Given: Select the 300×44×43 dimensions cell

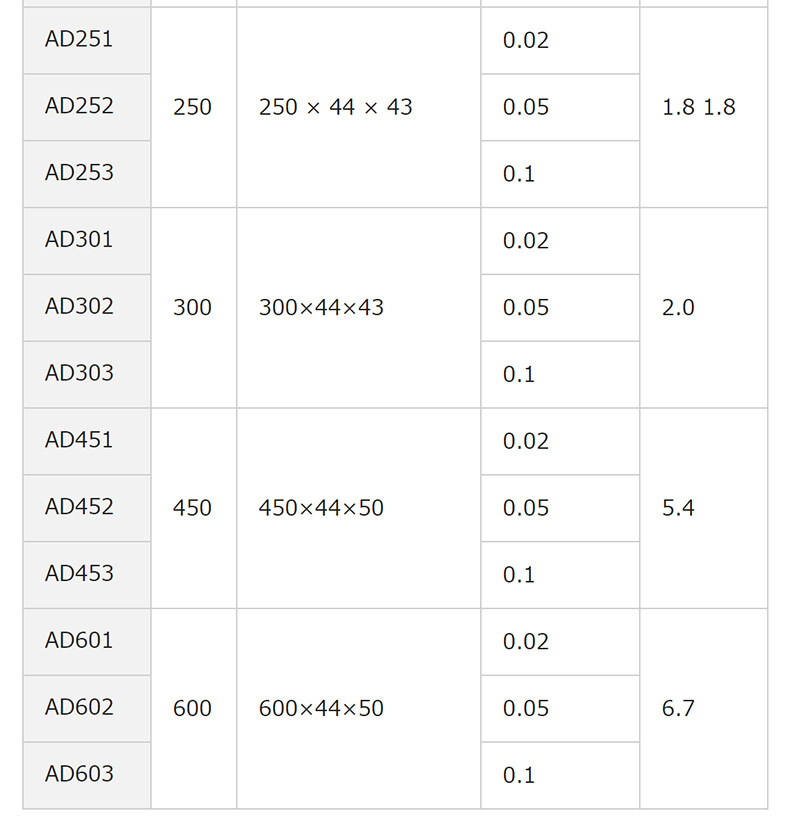Looking at the screenshot, I should pos(322,307).
